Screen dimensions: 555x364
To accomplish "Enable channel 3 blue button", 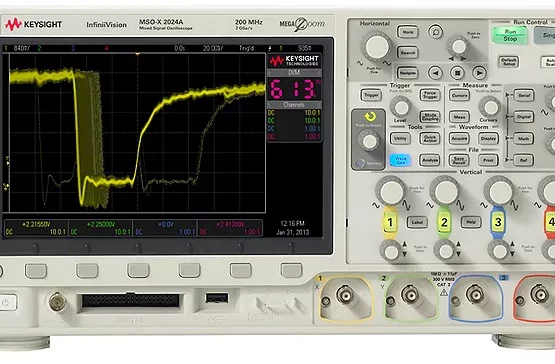I will tap(498, 222).
